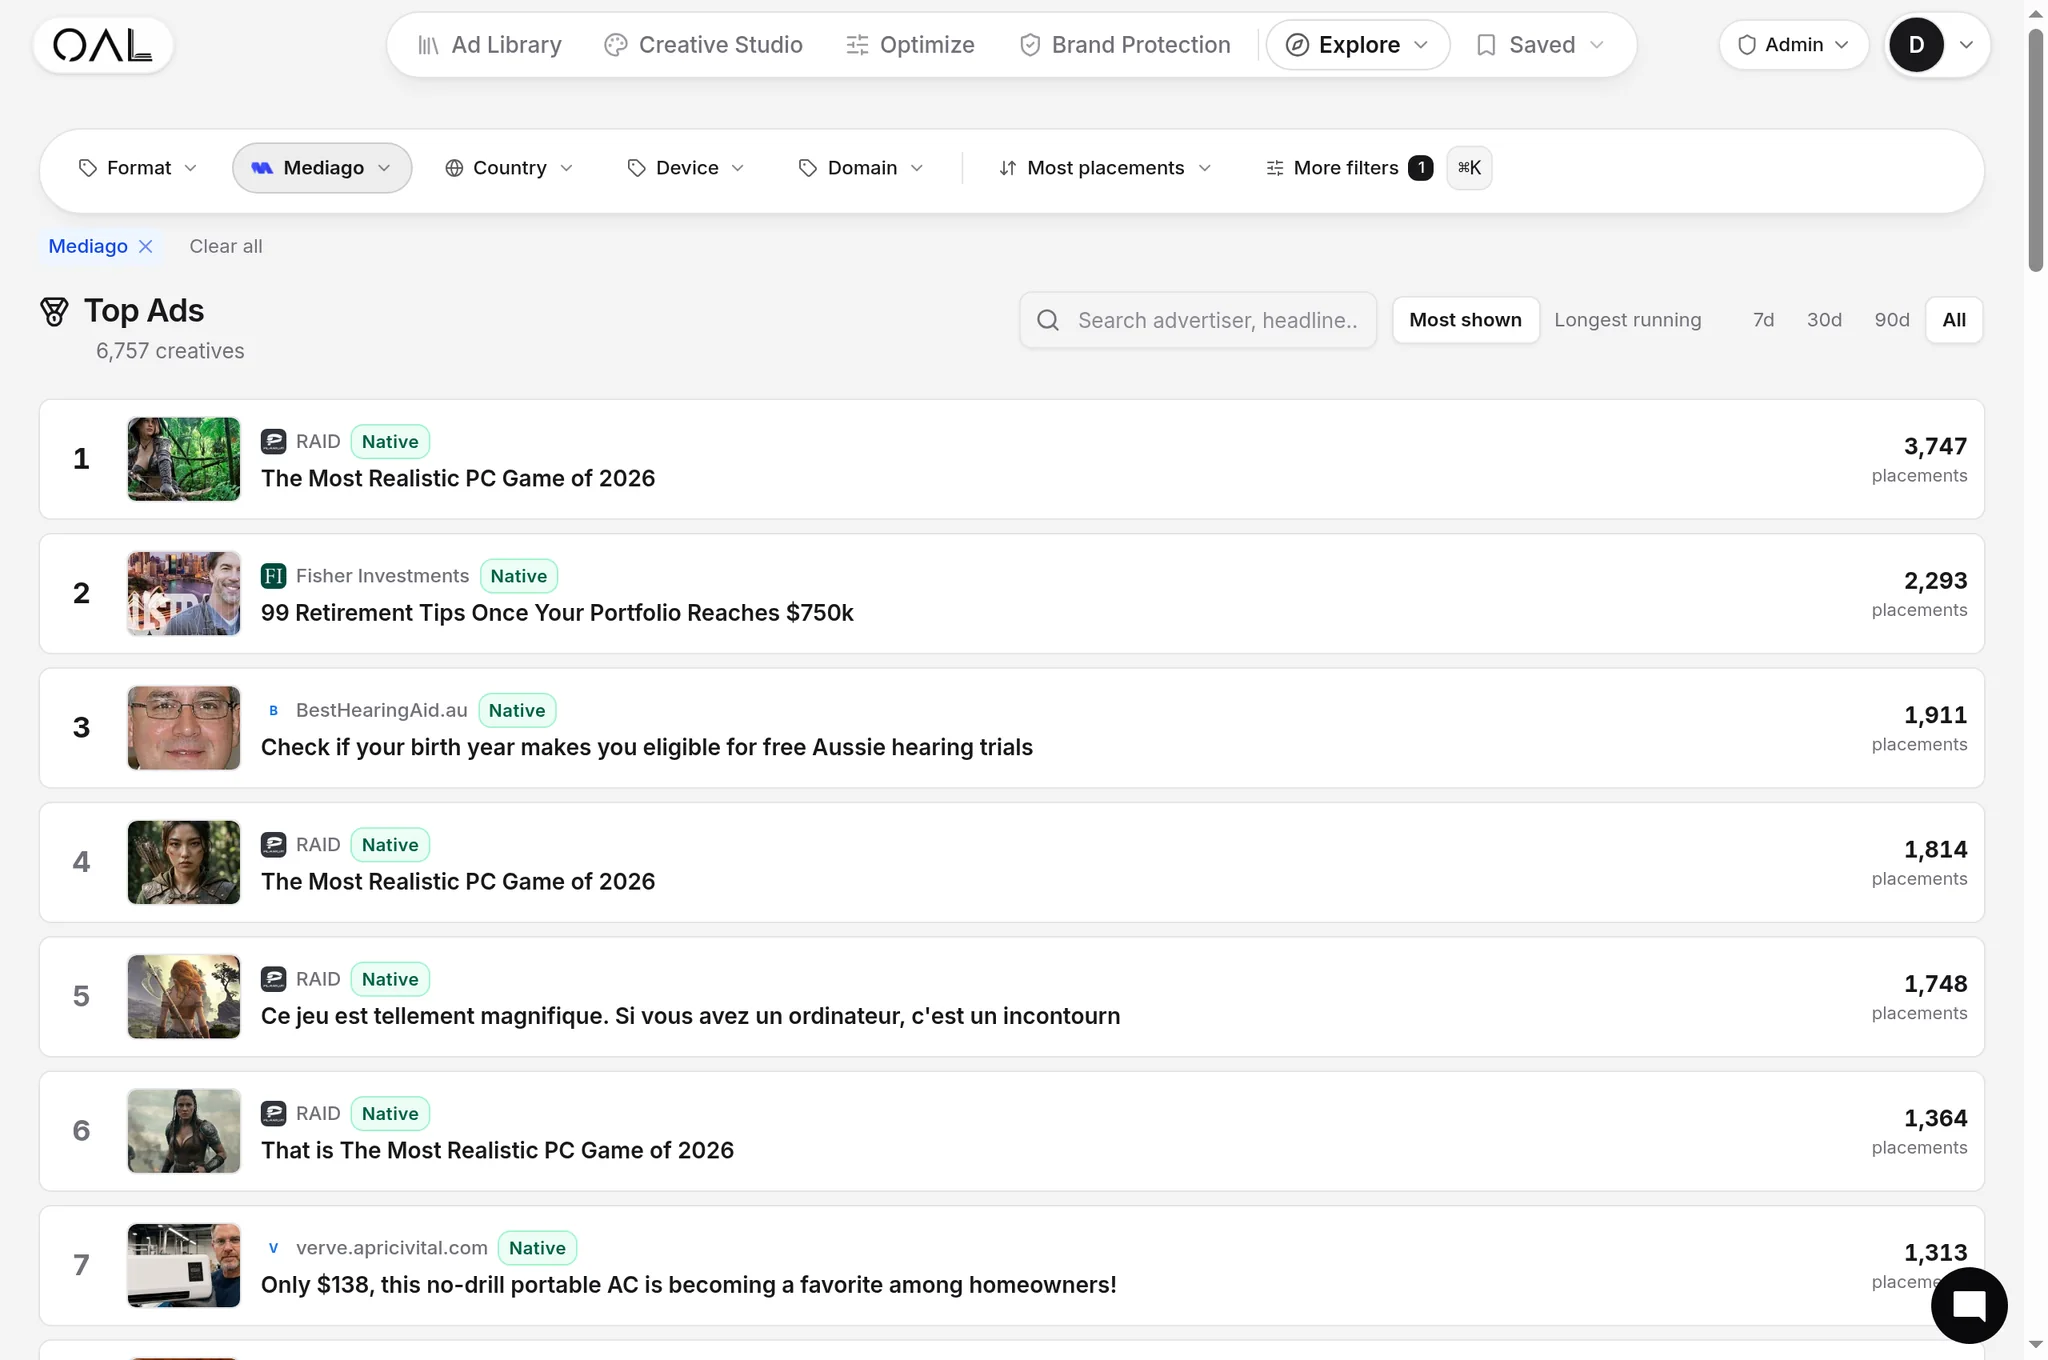Open the chat support bubble
Screen dimensions: 2048x1360
[1969, 1305]
